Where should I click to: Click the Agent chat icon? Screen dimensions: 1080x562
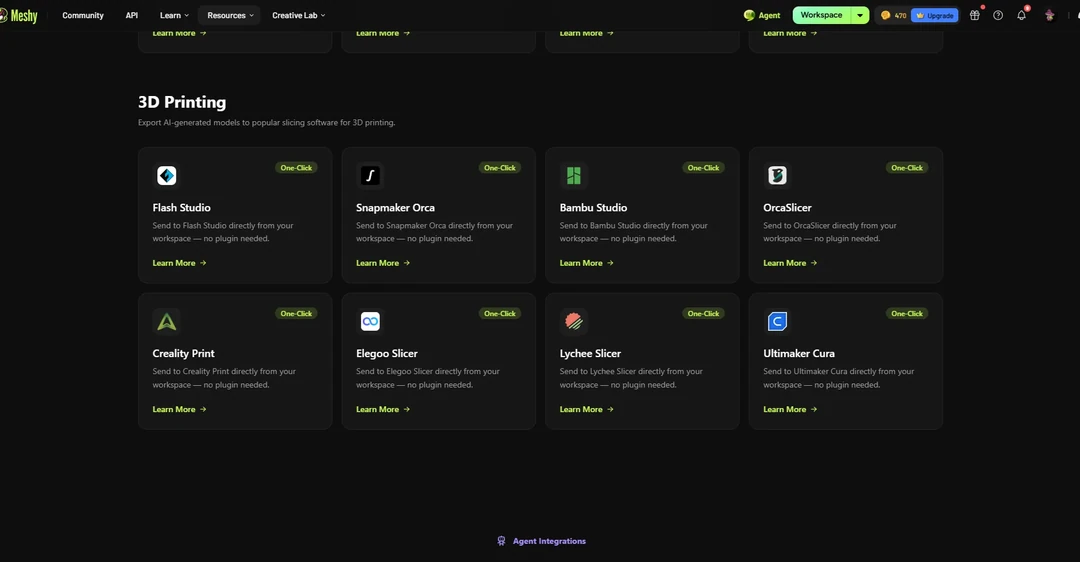pyautogui.click(x=749, y=15)
